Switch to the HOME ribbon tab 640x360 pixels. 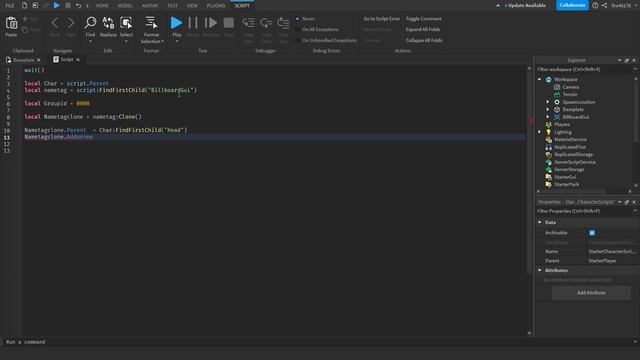pyautogui.click(x=102, y=6)
